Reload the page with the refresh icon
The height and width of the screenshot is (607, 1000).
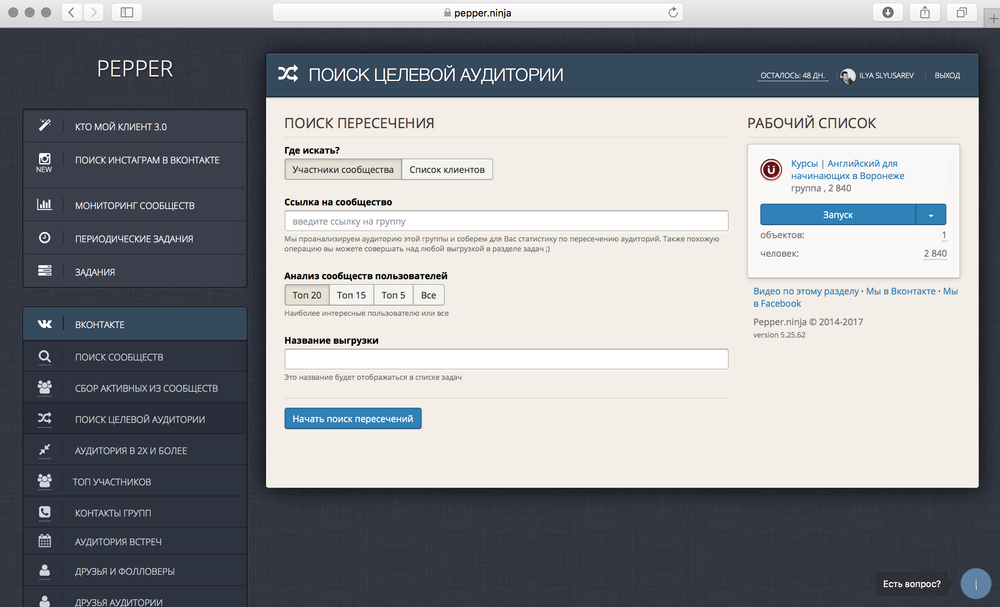tap(673, 12)
